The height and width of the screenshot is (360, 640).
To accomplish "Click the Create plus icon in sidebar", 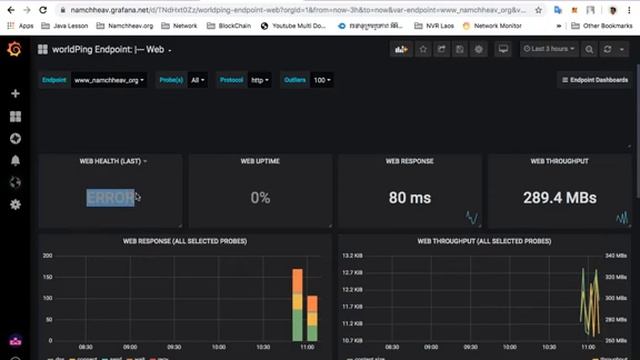I will (x=15, y=93).
